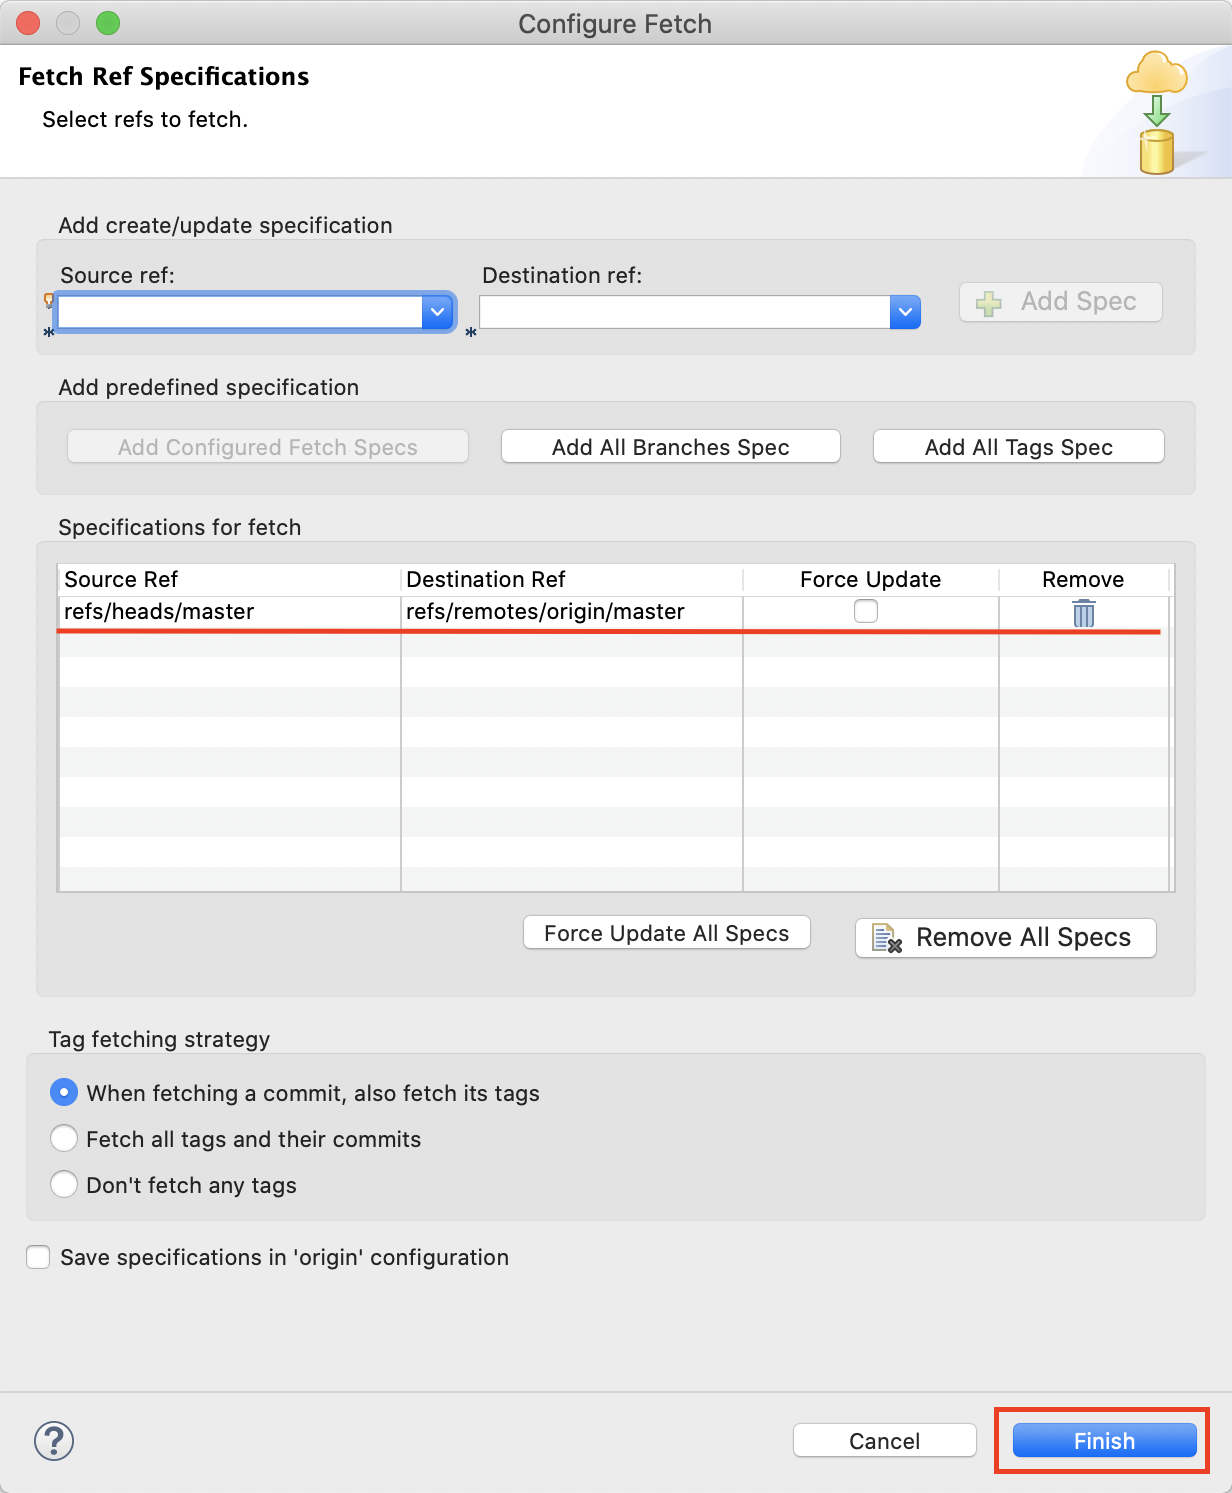
Task: Select the refs/heads/master source ref cell
Action: [230, 612]
